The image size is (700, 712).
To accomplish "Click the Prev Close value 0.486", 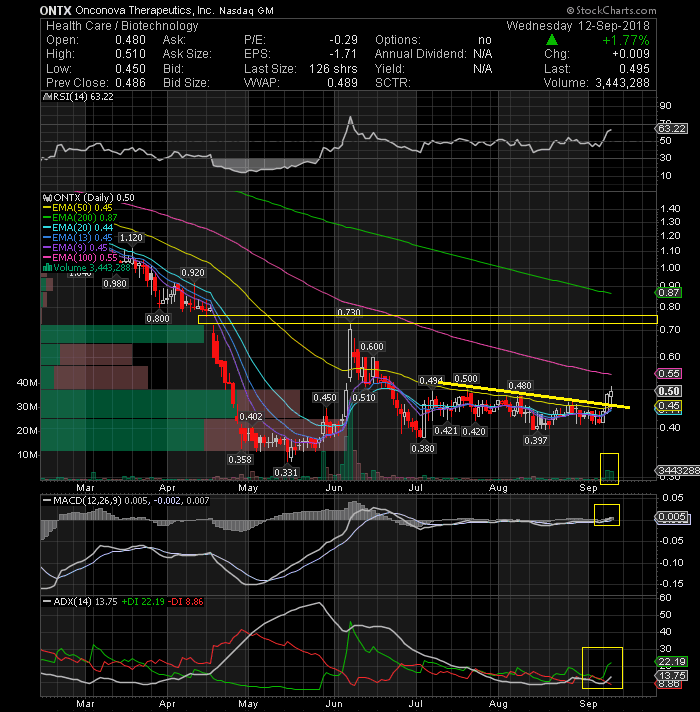I will (x=130, y=83).
